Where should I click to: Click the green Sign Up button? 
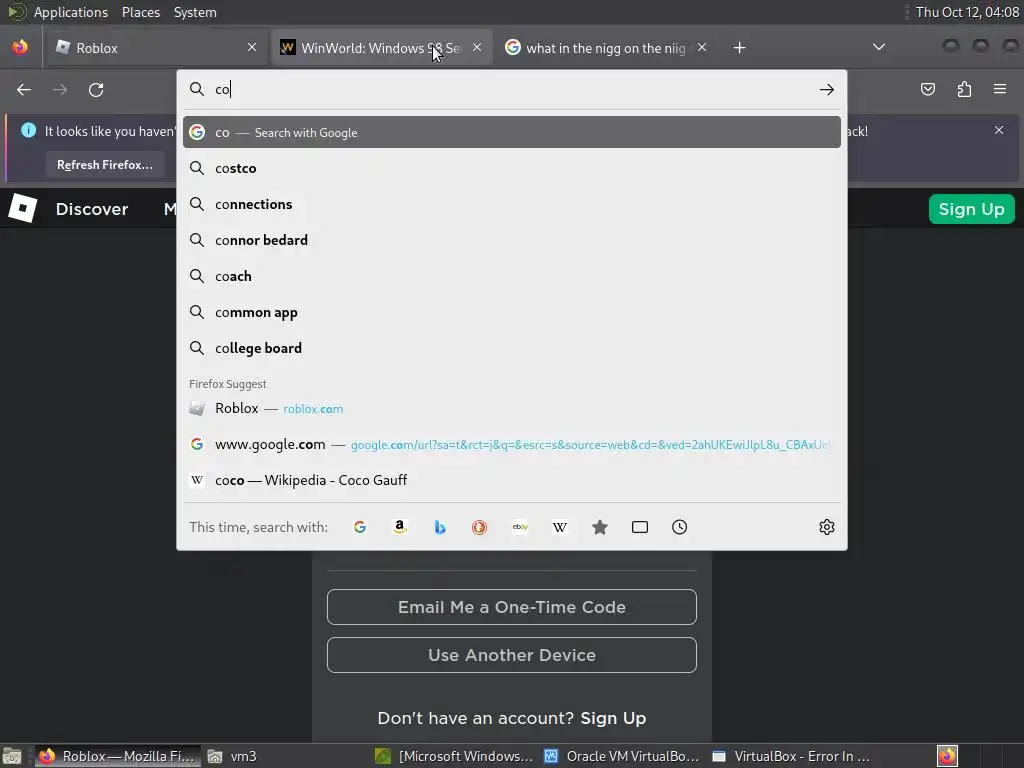971,209
